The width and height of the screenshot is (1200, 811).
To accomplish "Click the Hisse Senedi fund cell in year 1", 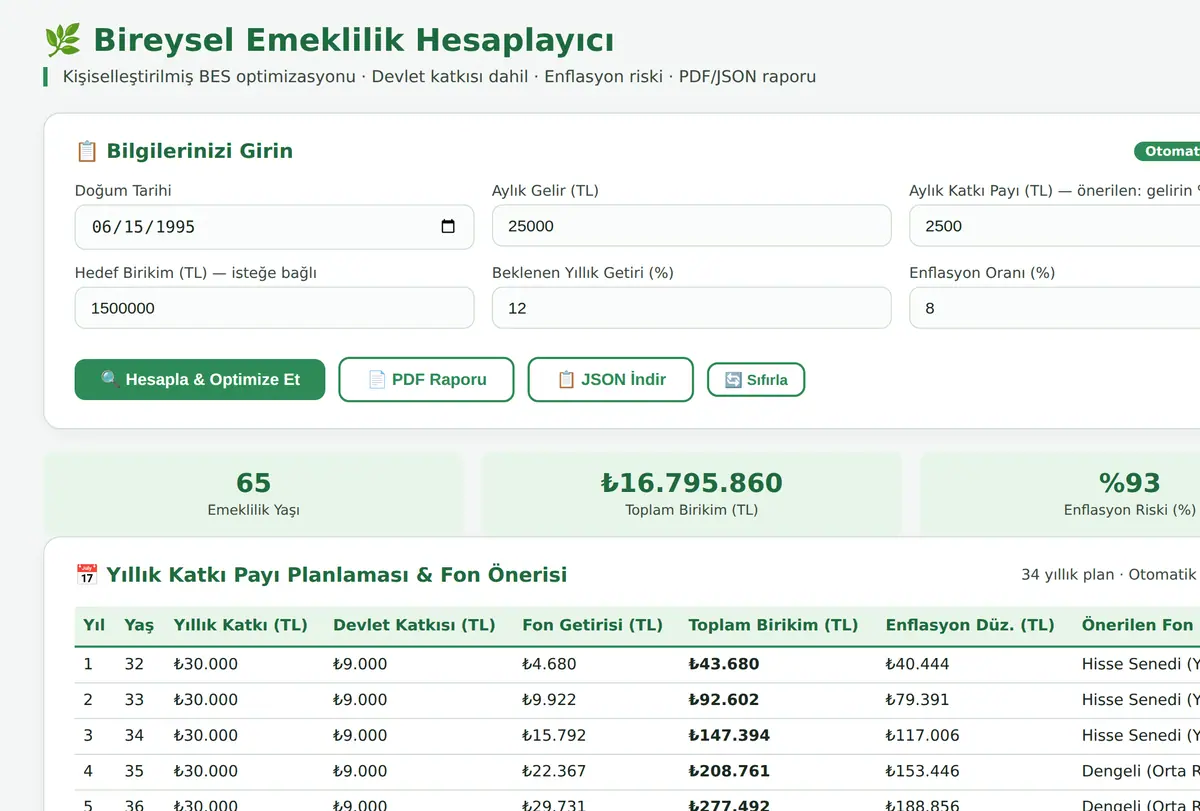I will click(1140, 664).
